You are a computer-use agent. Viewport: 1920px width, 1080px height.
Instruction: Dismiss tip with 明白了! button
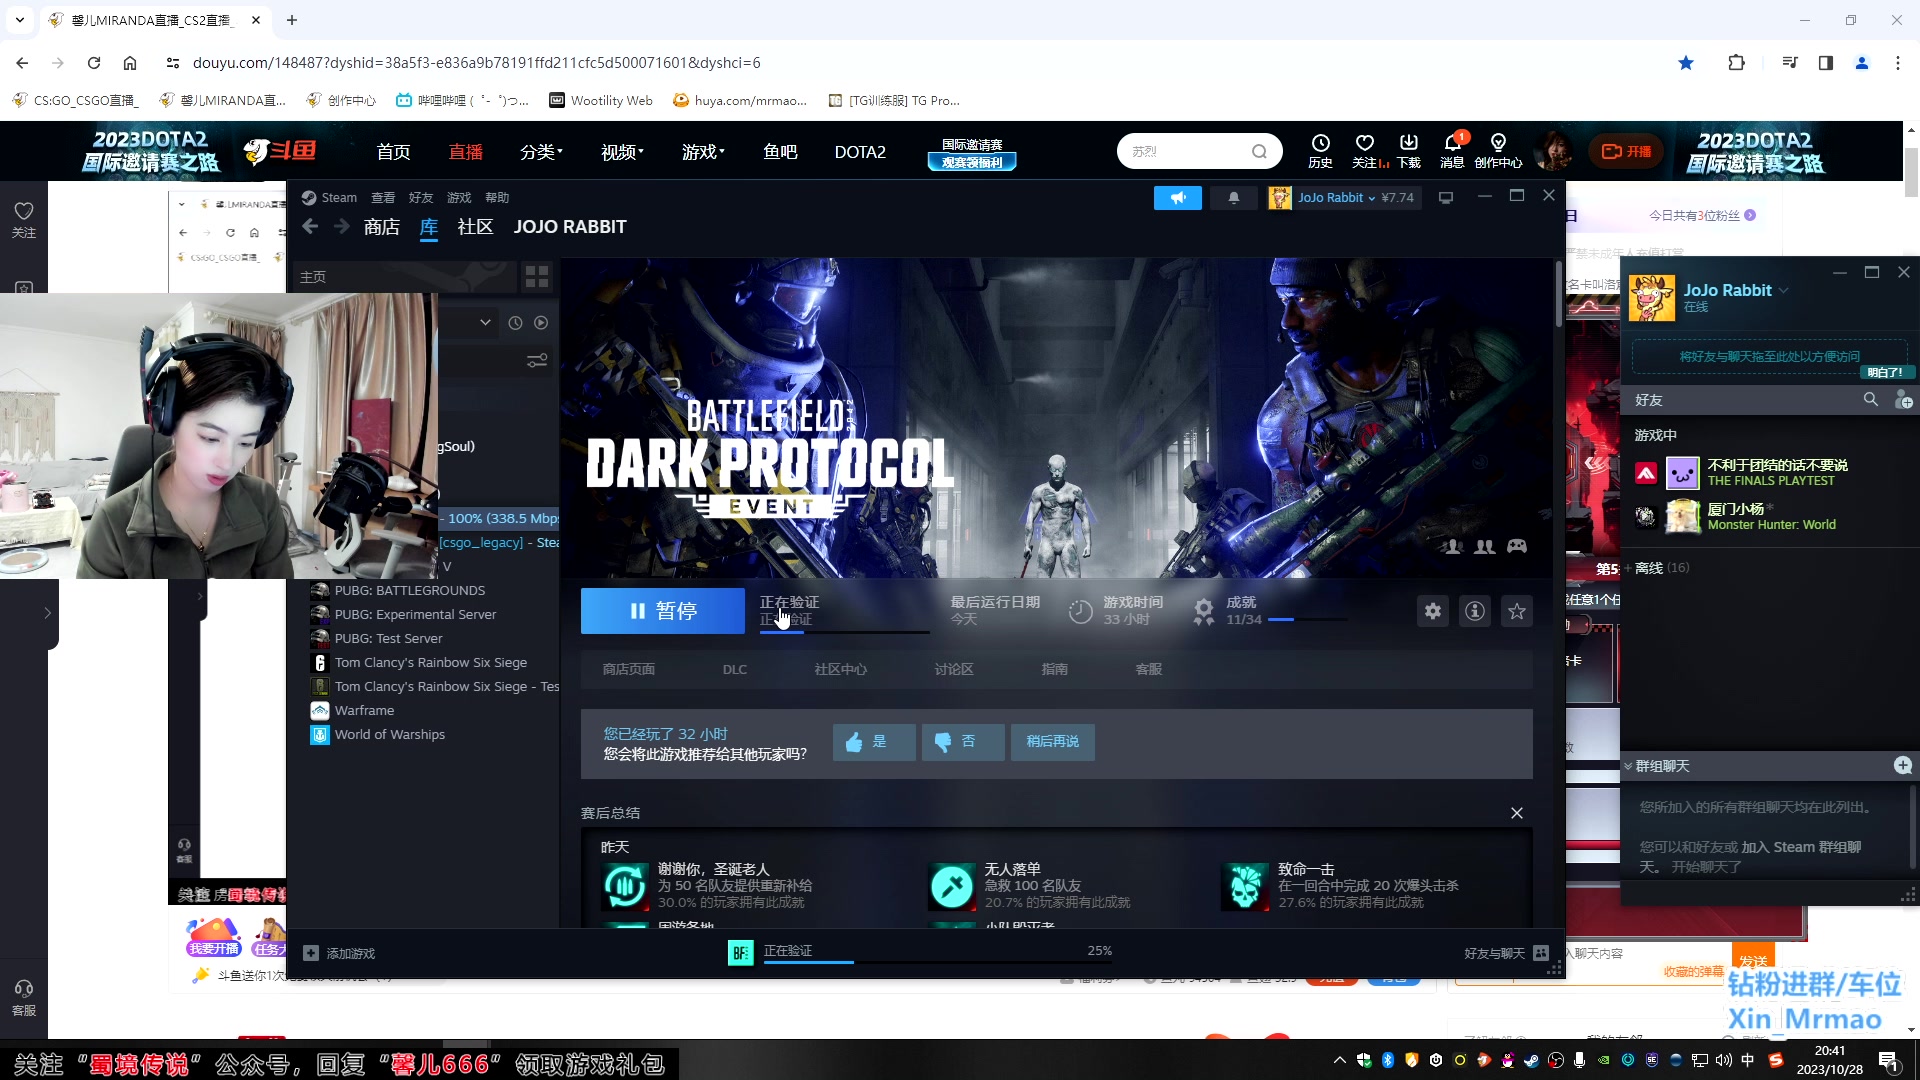[x=1885, y=372]
